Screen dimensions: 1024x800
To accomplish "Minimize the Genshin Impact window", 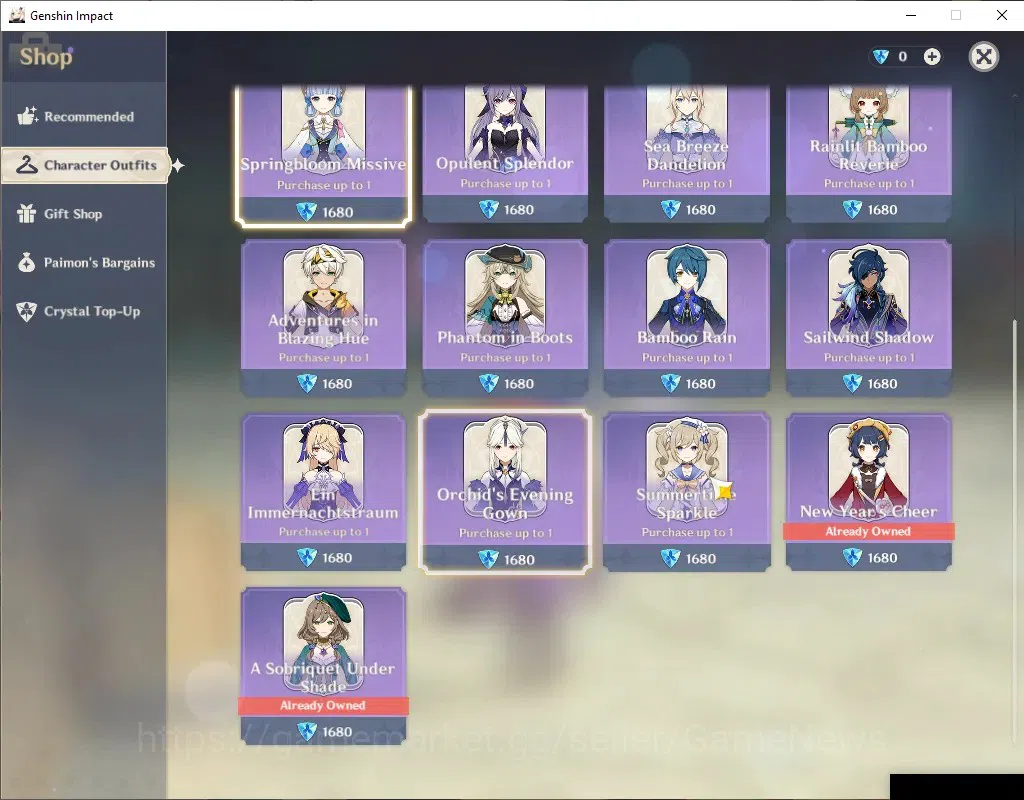I will [911, 15].
